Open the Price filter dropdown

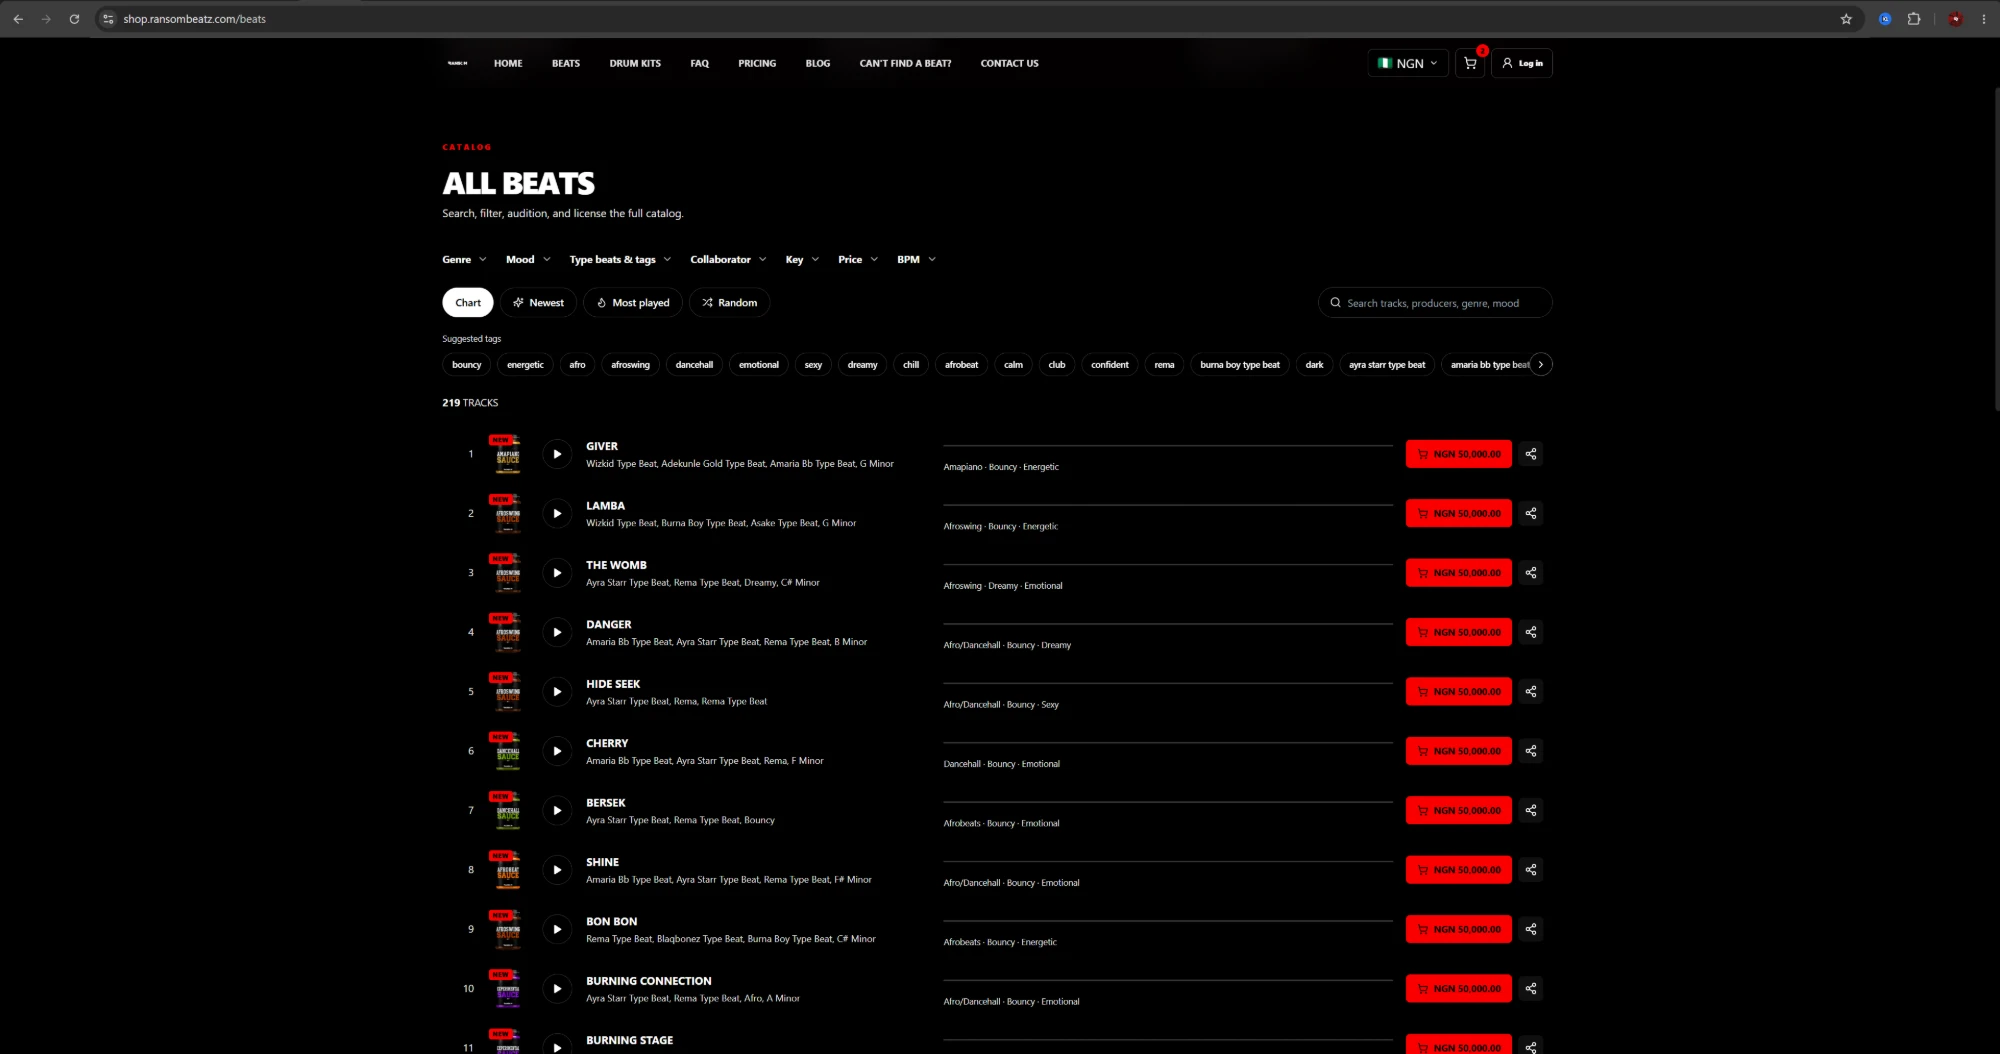click(858, 259)
